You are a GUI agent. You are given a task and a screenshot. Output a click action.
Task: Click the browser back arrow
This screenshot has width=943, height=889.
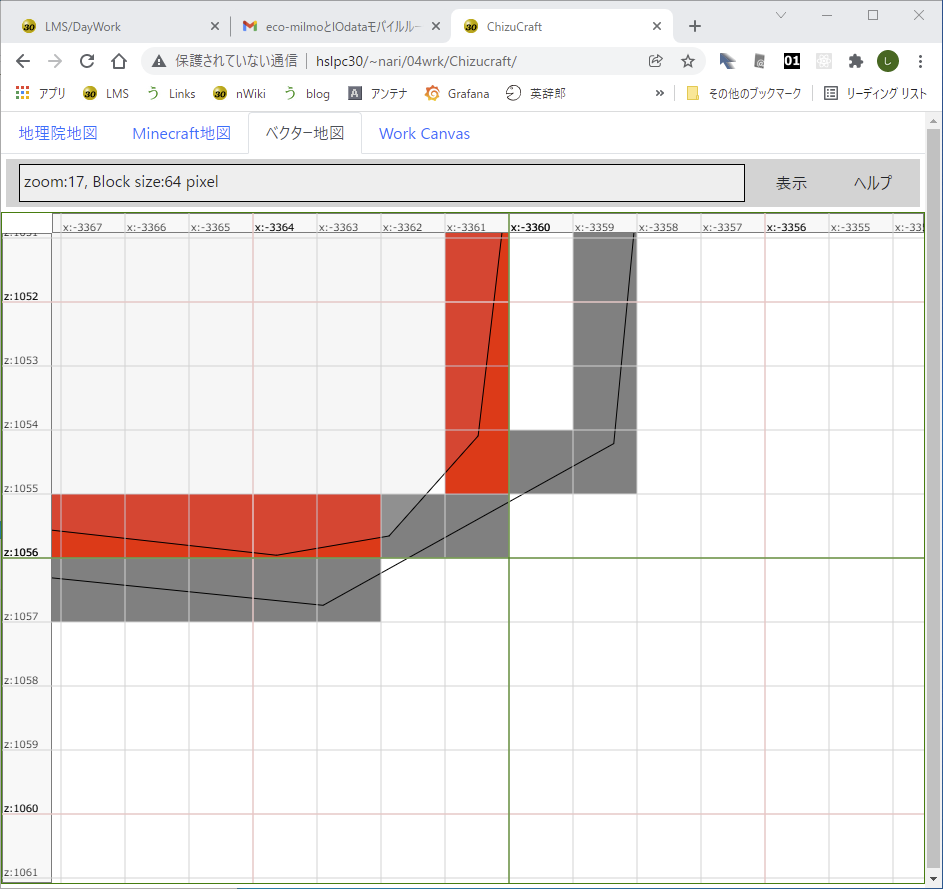[x=24, y=61]
